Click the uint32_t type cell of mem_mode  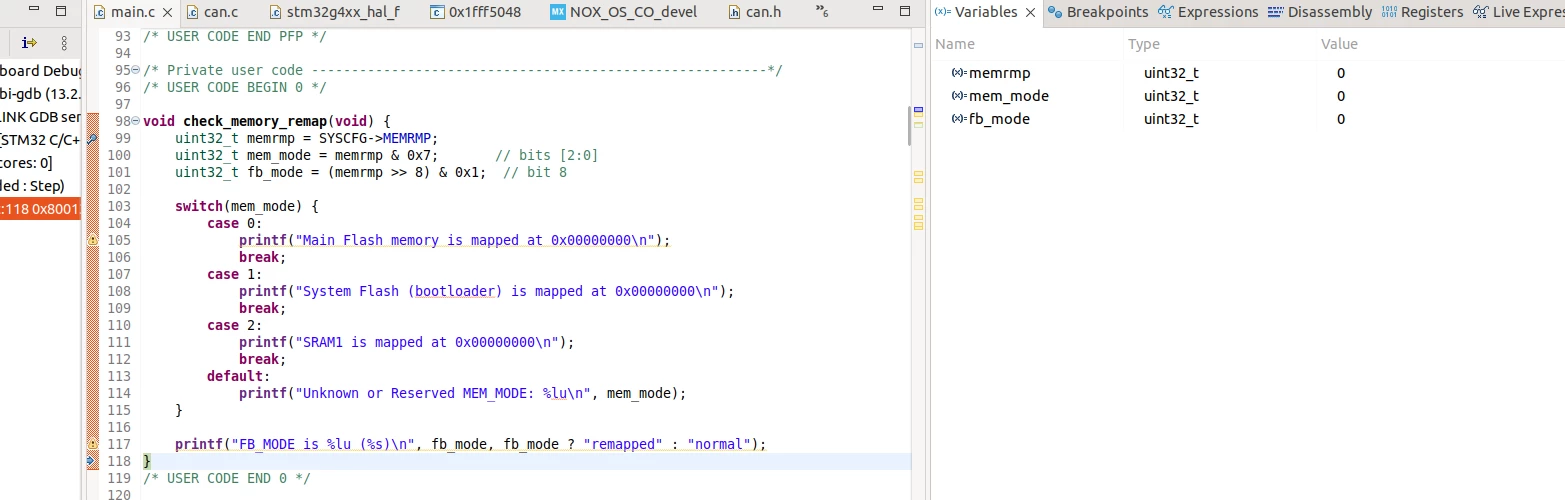tap(1171, 96)
